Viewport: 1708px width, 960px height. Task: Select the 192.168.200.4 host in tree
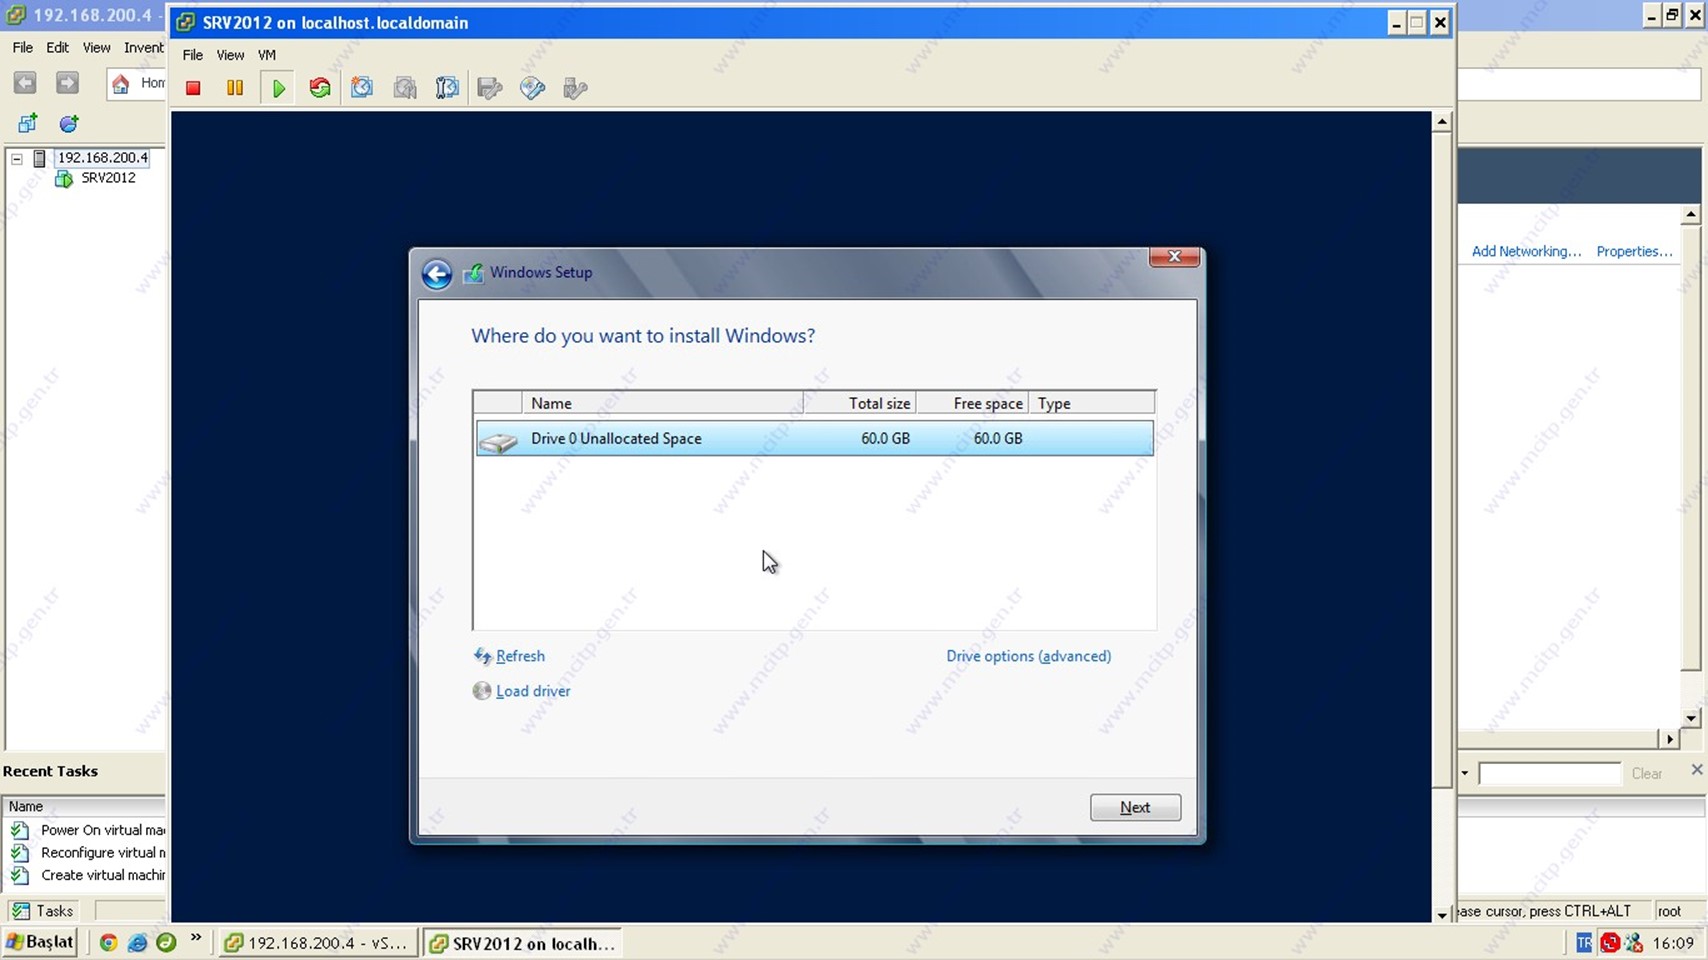click(x=102, y=157)
